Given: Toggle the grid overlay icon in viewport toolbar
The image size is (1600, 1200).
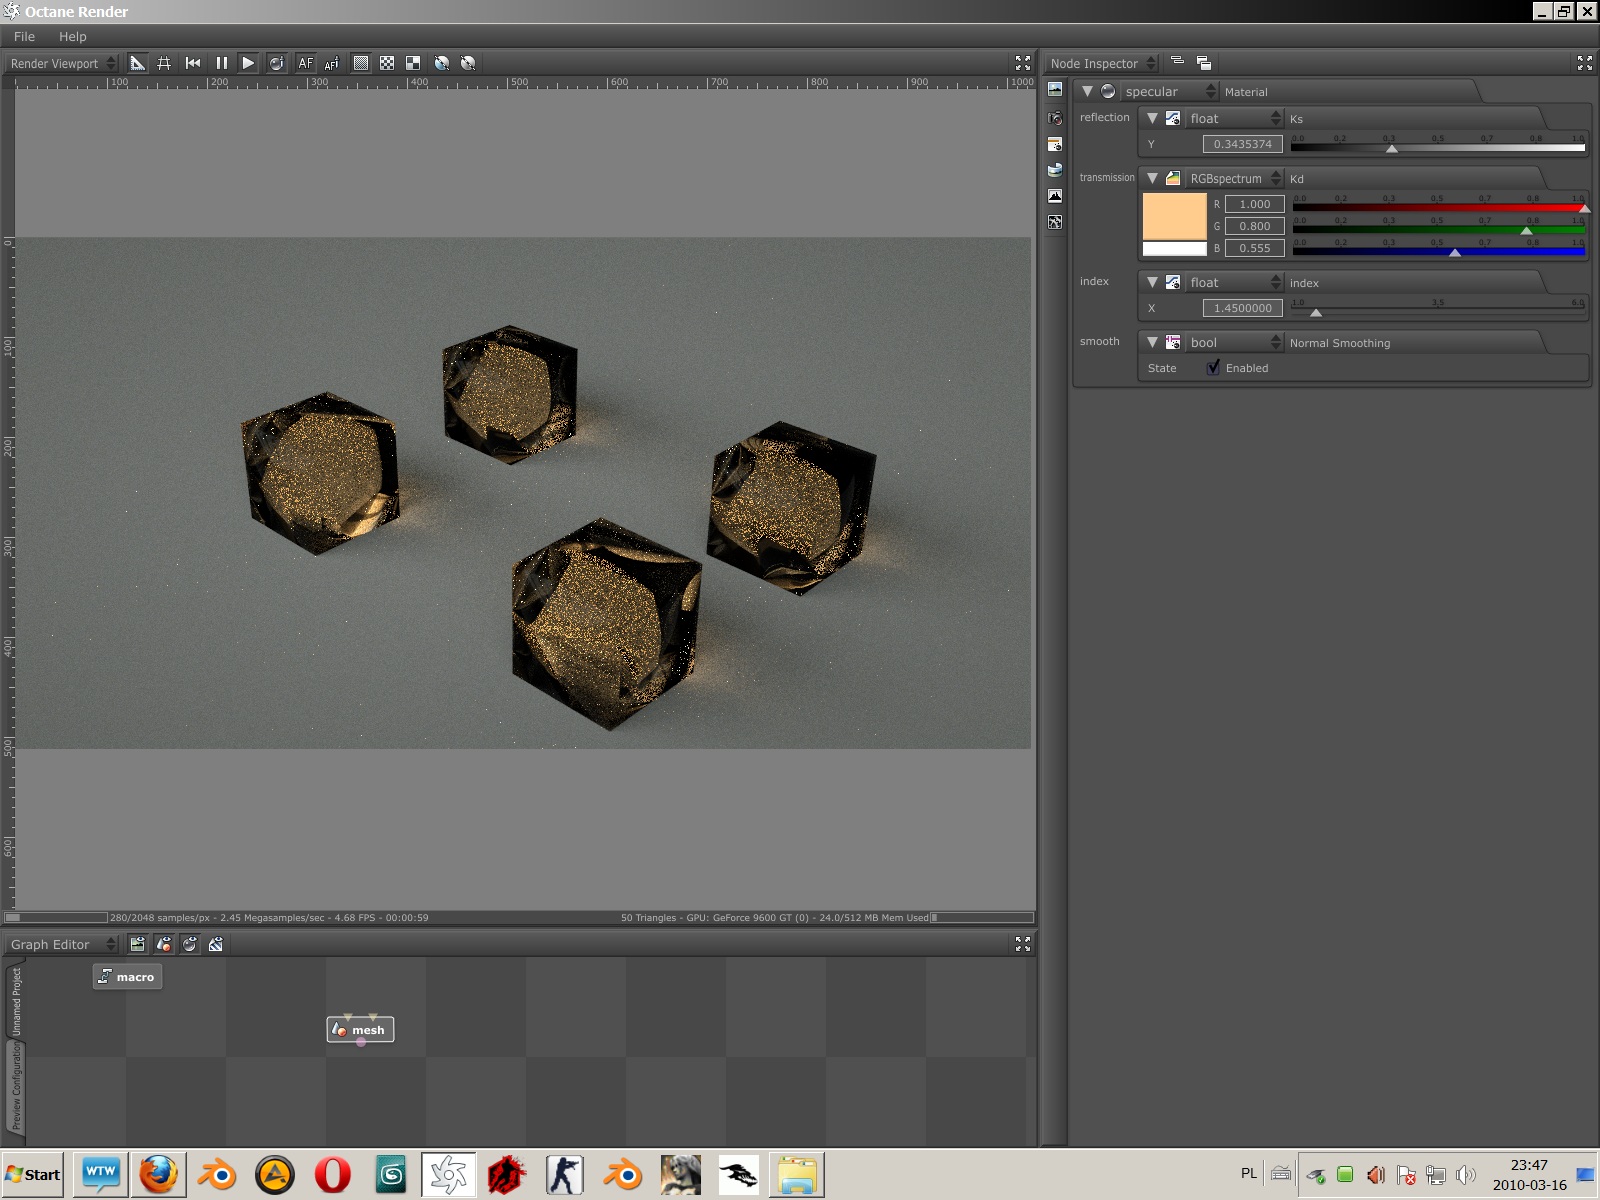Looking at the screenshot, I should tap(164, 63).
